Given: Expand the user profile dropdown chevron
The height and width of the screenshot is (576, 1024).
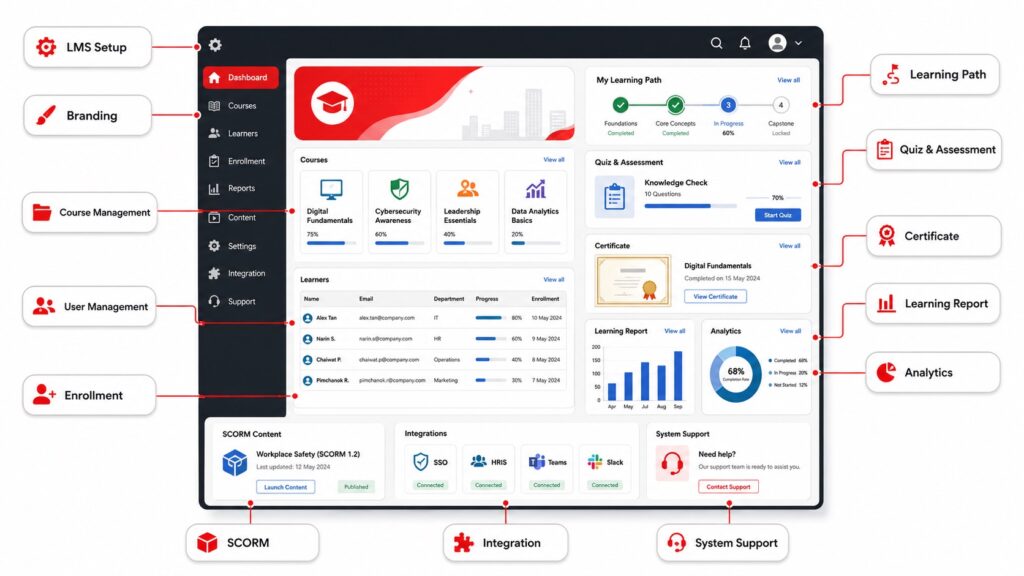Looking at the screenshot, I should [x=798, y=43].
